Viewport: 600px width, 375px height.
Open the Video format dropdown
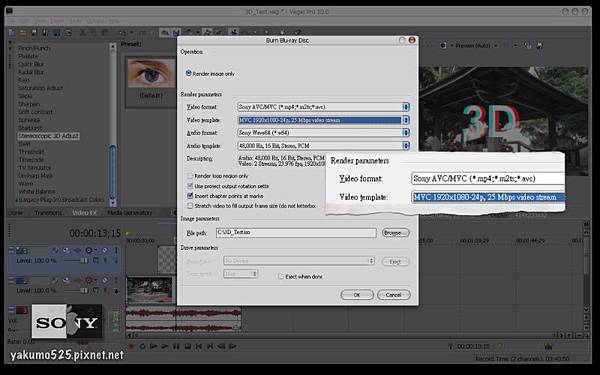(x=323, y=107)
